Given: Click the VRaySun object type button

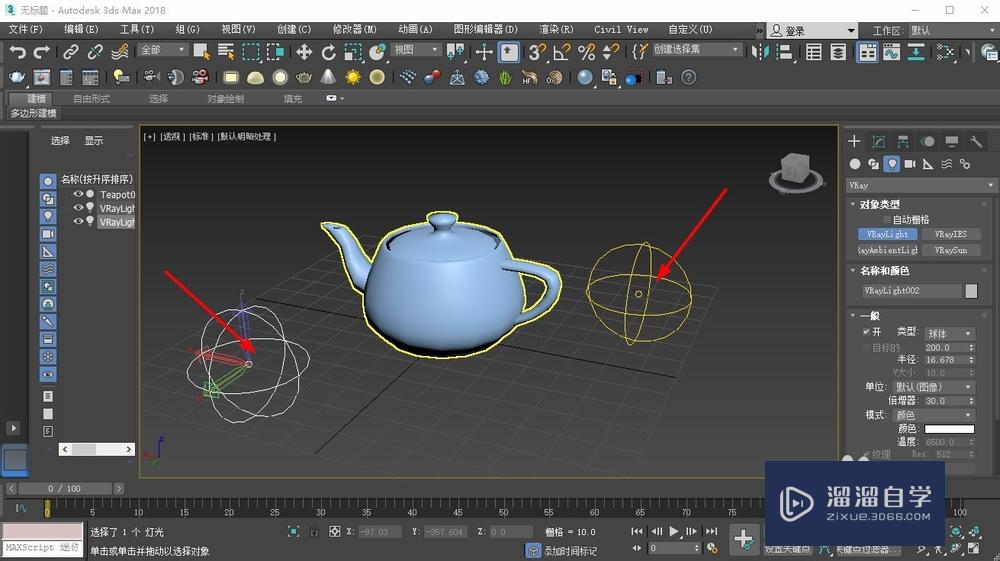Looking at the screenshot, I should (x=950, y=250).
